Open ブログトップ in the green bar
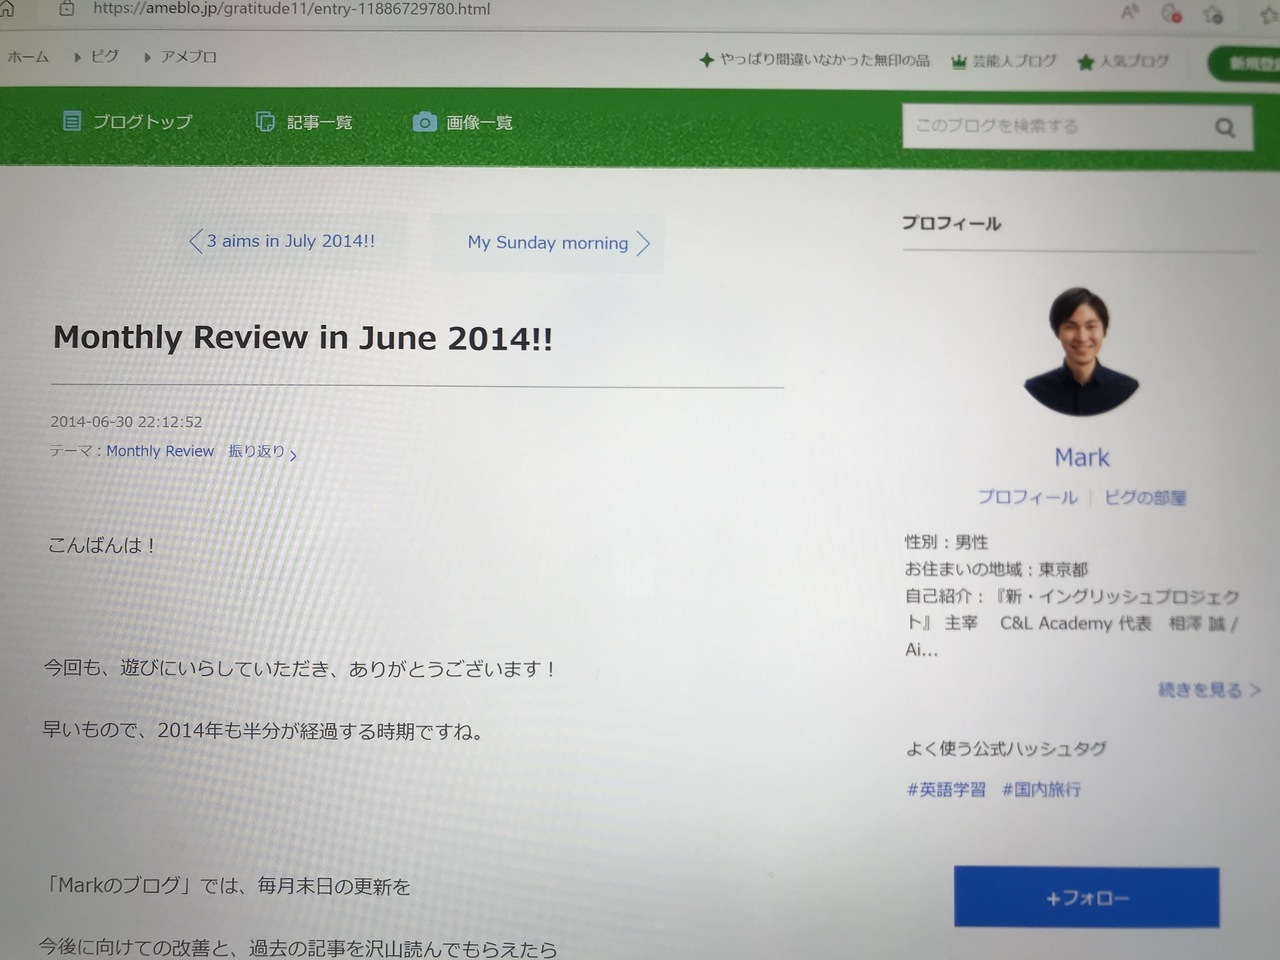 point(127,122)
